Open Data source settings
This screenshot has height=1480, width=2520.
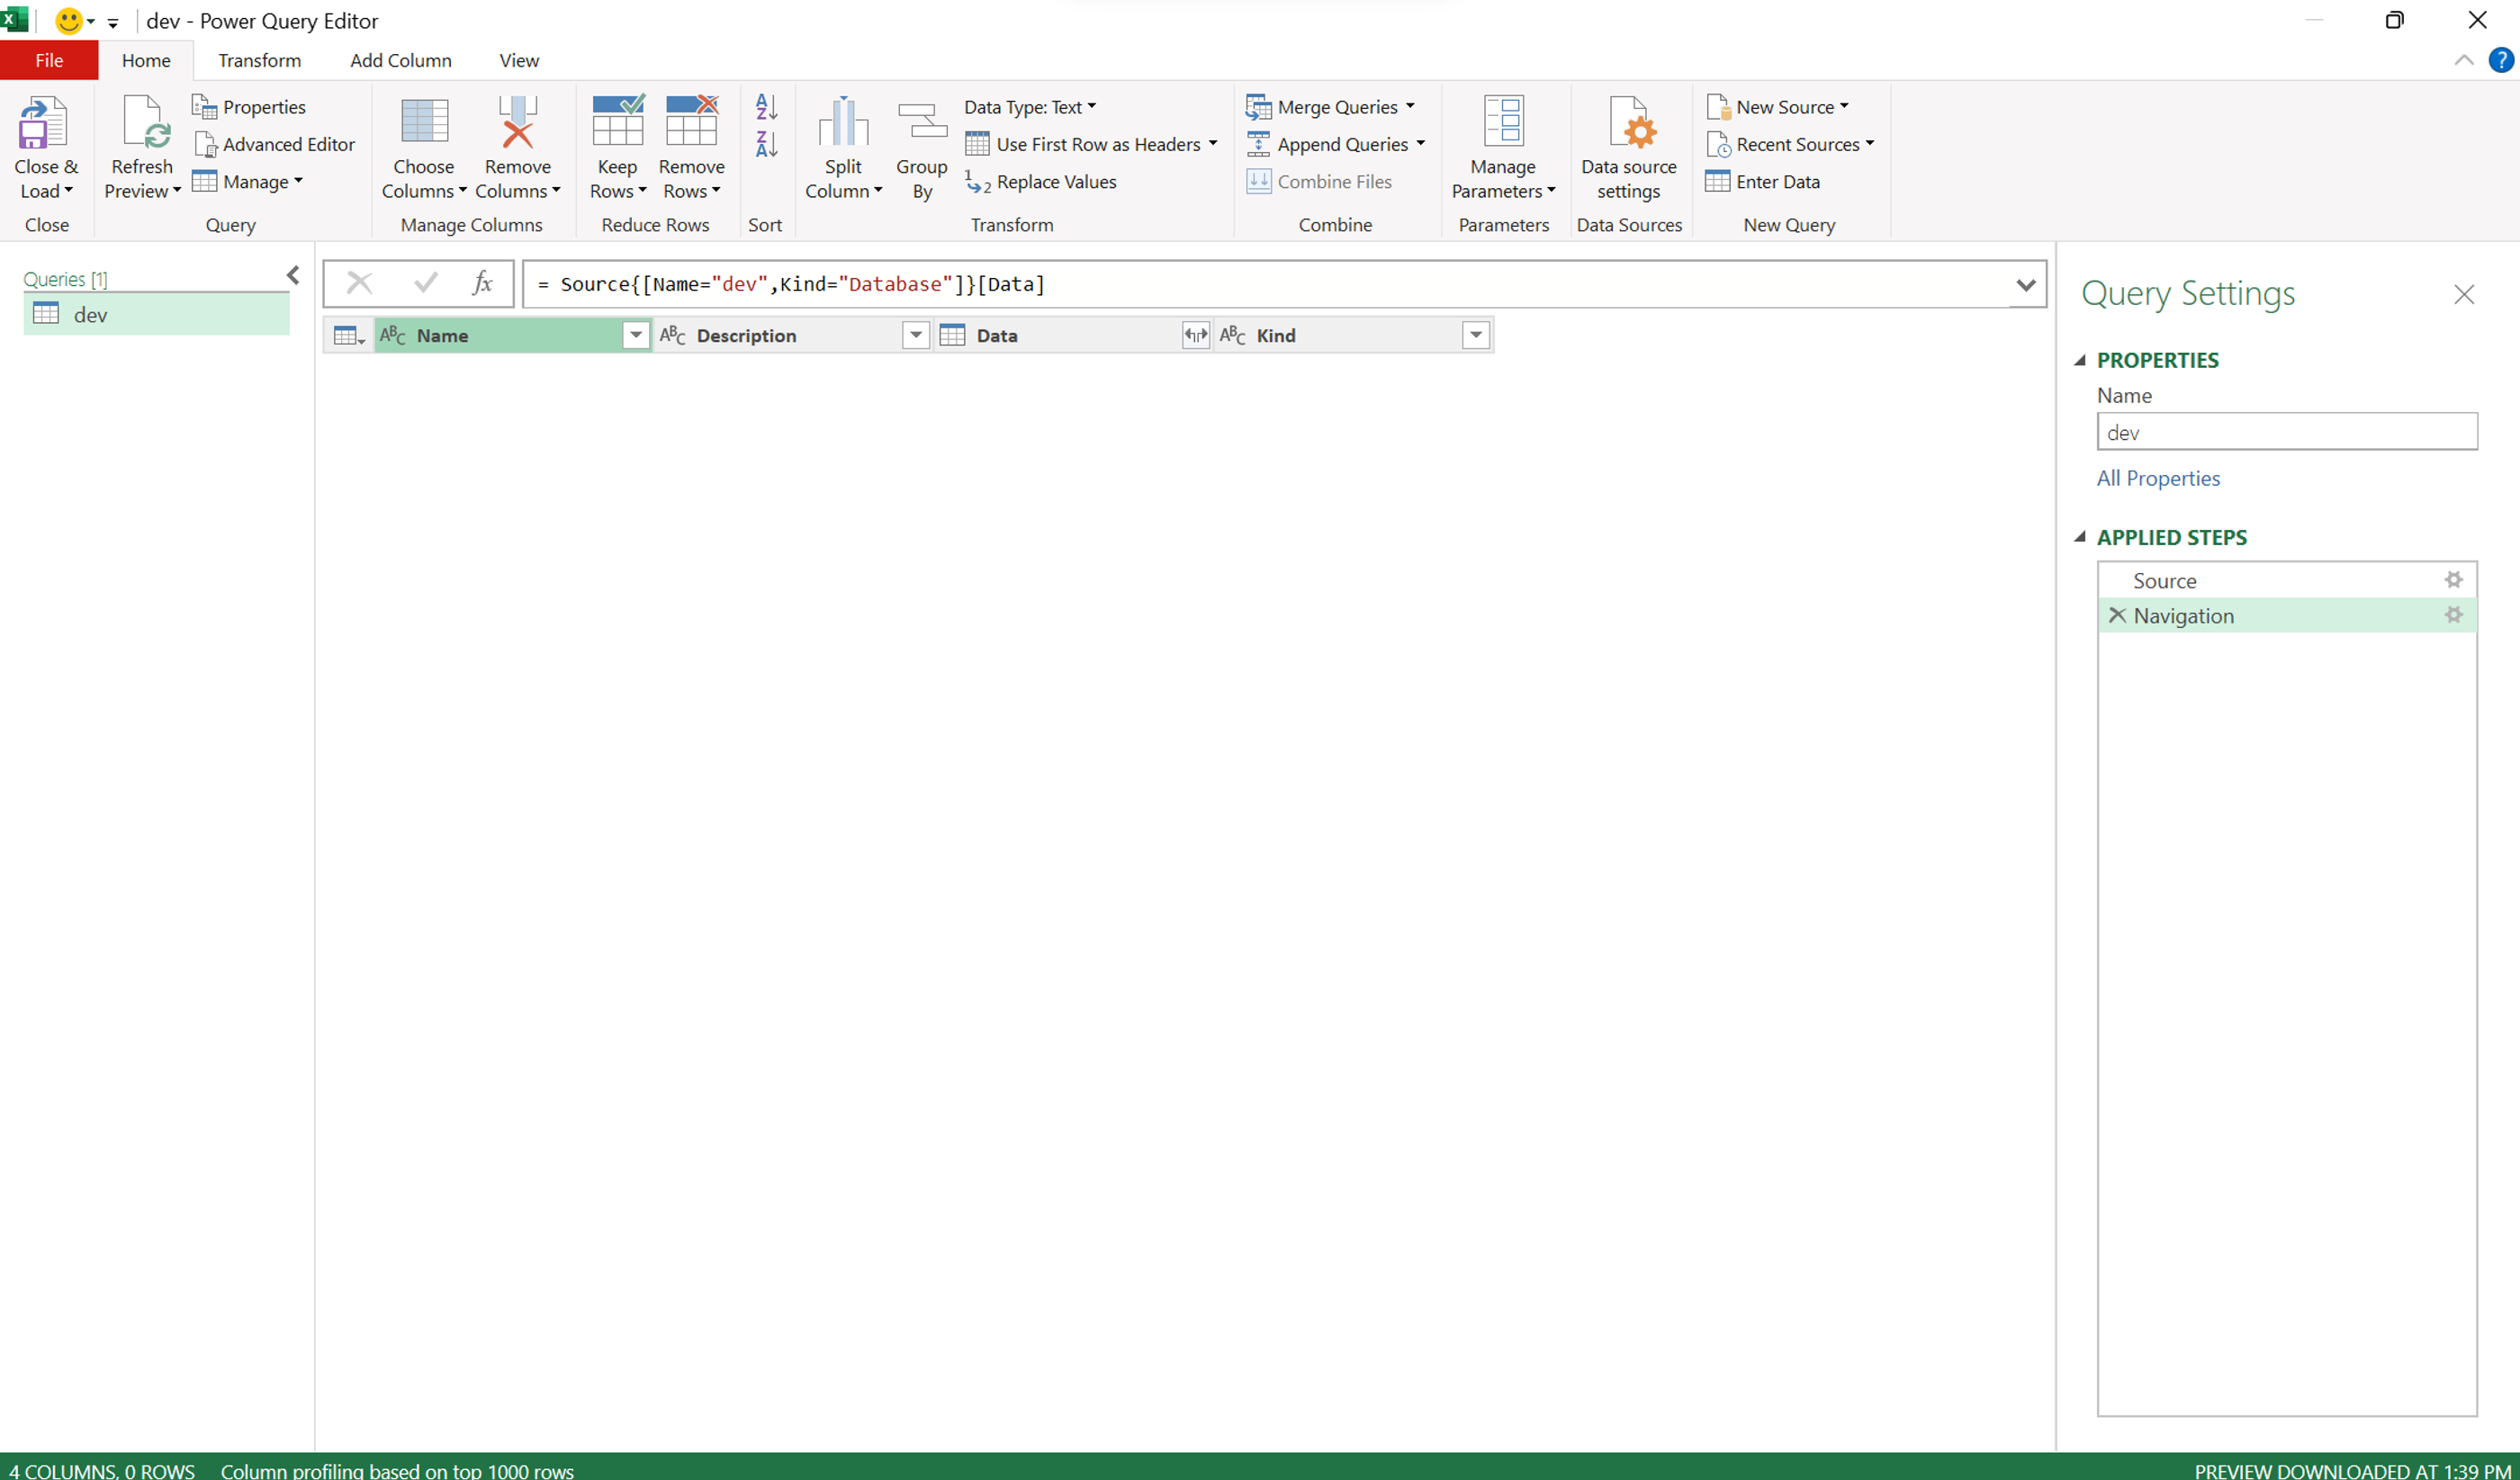[x=1628, y=147]
